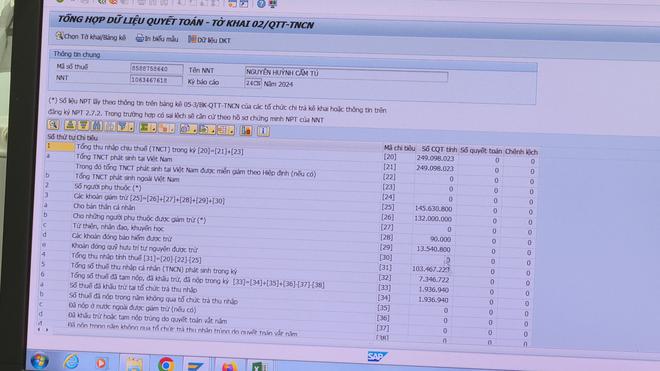Click the Views icon in grid toolbar
Viewport: 660px width, 371px height.
(x=185, y=128)
